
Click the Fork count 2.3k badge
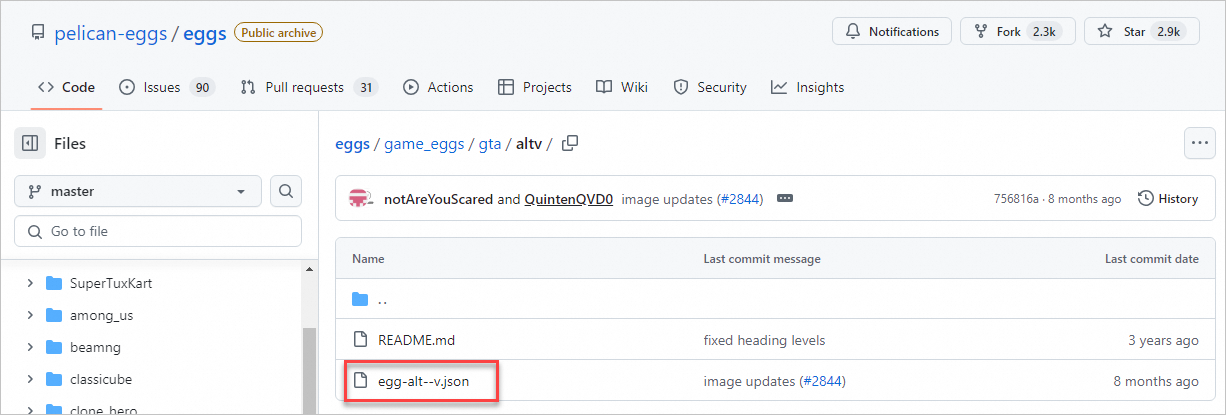pyautogui.click(x=1044, y=31)
